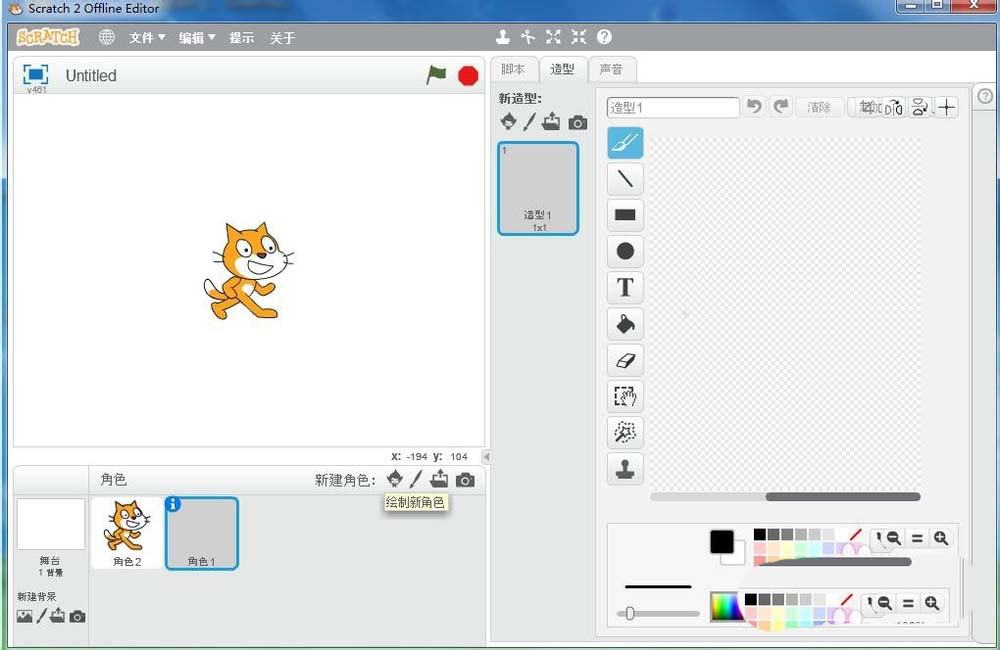
Task: Pick the black foreground color swatch
Action: [x=722, y=542]
